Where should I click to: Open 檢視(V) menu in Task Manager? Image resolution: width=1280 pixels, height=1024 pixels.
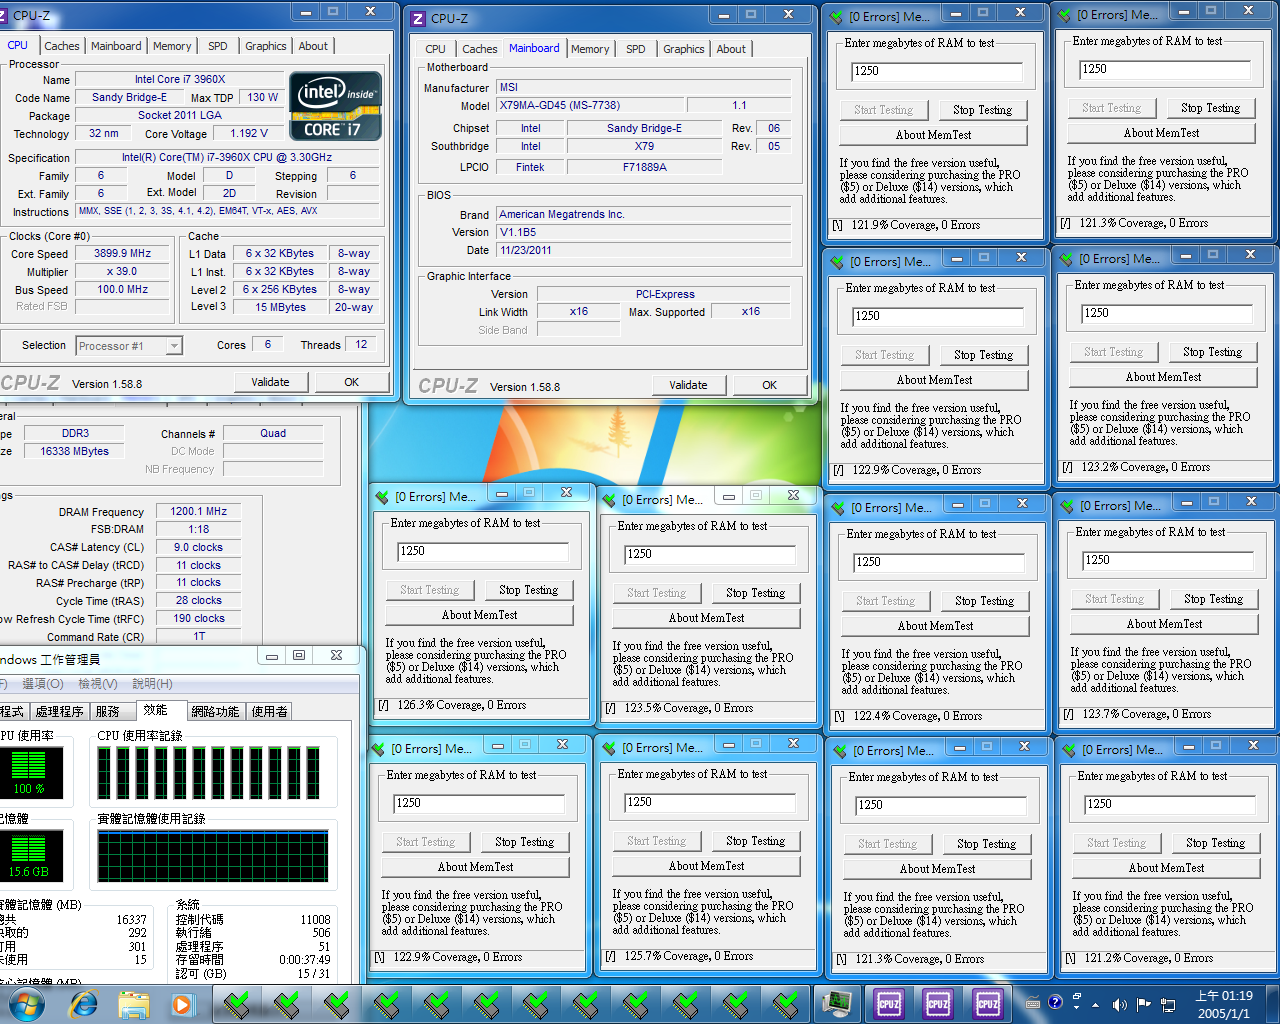pos(97,684)
